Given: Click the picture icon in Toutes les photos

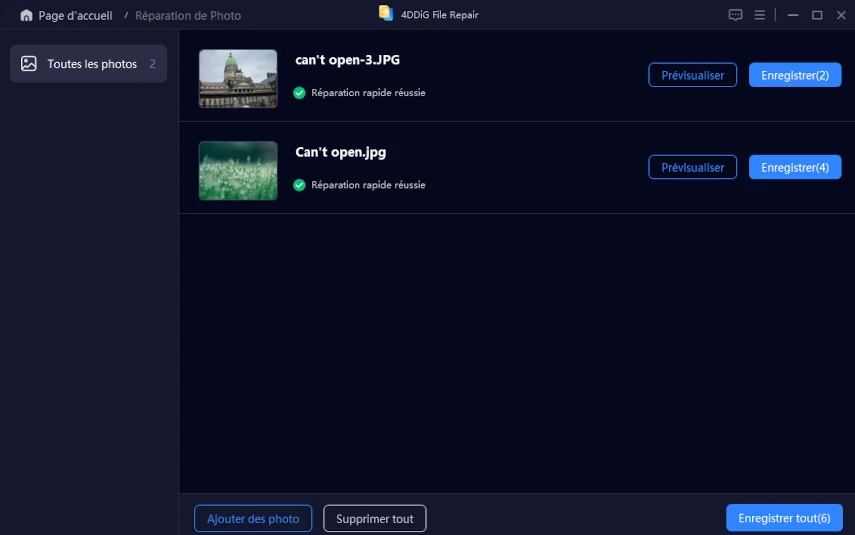Looking at the screenshot, I should click(29, 64).
